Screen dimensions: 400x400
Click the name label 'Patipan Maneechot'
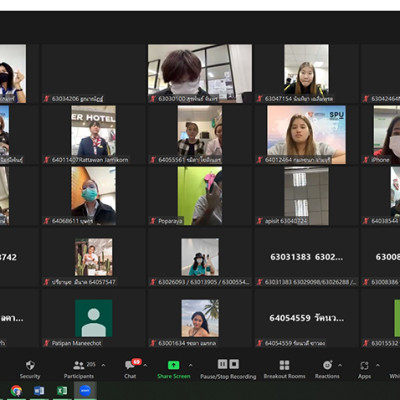click(x=76, y=343)
